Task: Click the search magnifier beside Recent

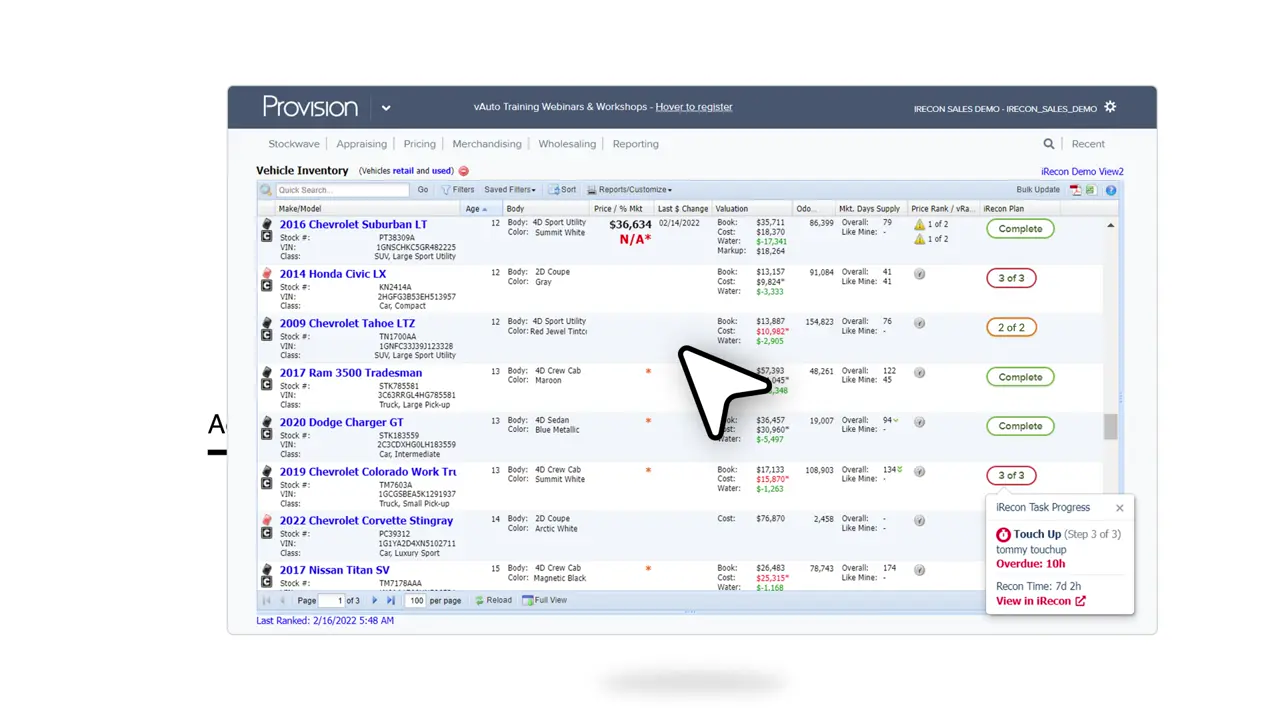Action: 1049,144
